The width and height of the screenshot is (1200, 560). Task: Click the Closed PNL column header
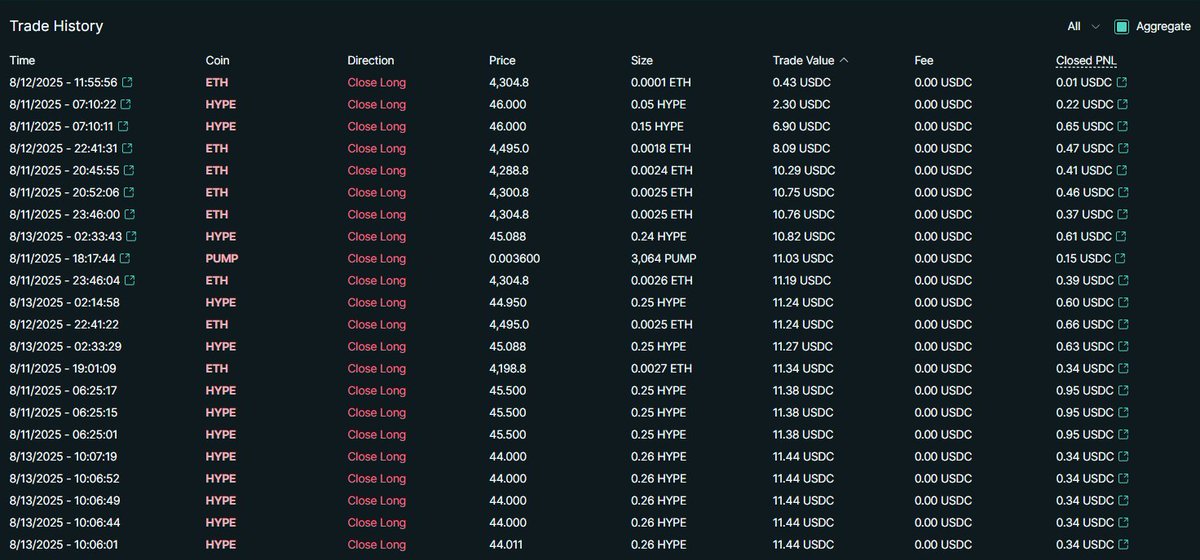click(1086, 61)
